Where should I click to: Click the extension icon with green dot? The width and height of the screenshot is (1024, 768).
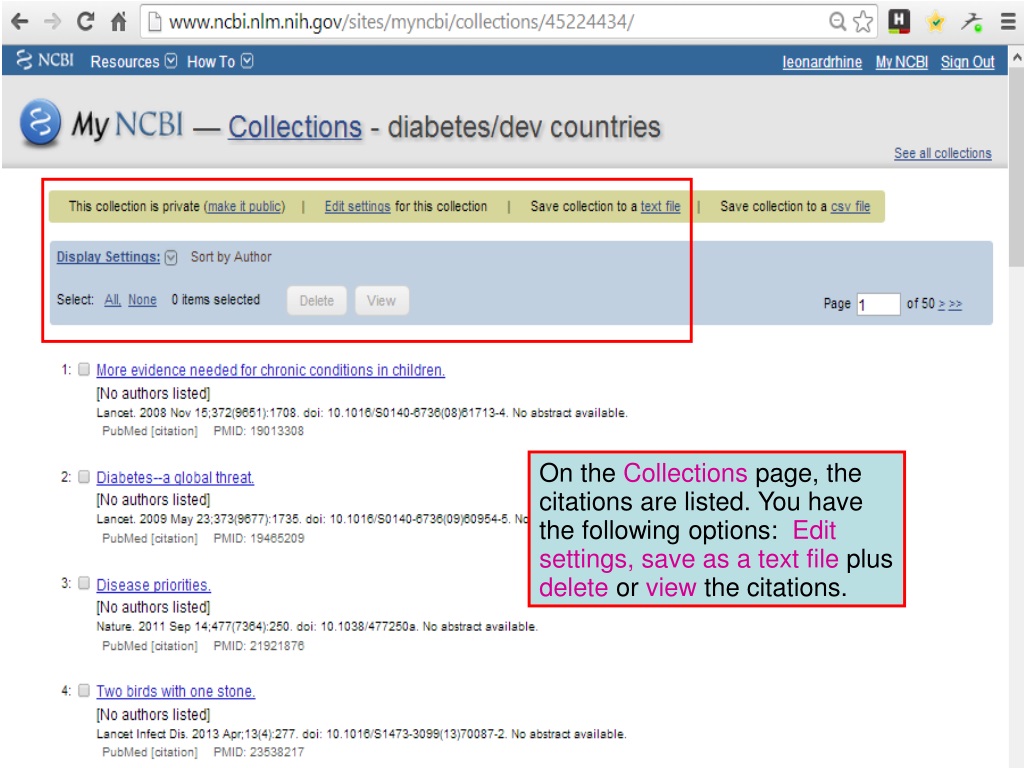(x=972, y=22)
